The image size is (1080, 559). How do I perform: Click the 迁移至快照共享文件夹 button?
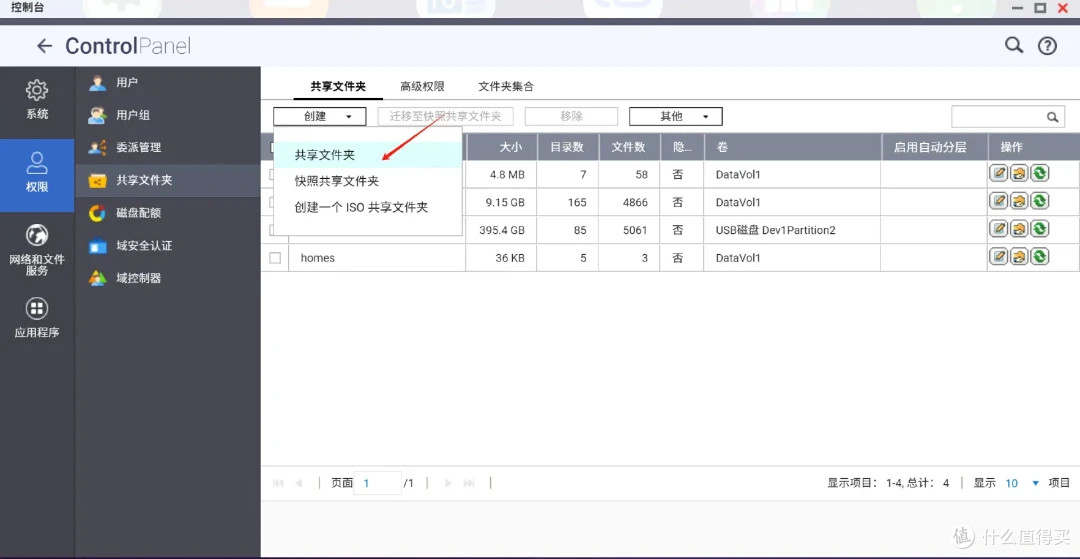coord(446,116)
